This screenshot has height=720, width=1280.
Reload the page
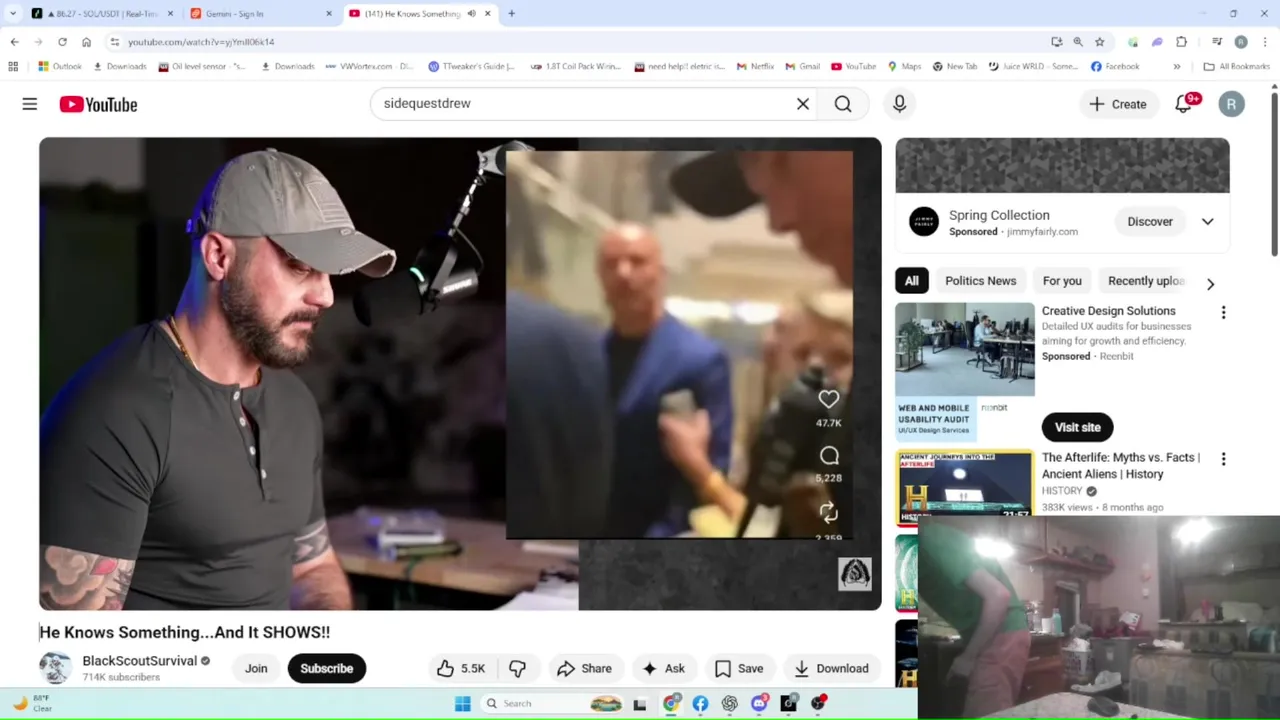point(62,42)
